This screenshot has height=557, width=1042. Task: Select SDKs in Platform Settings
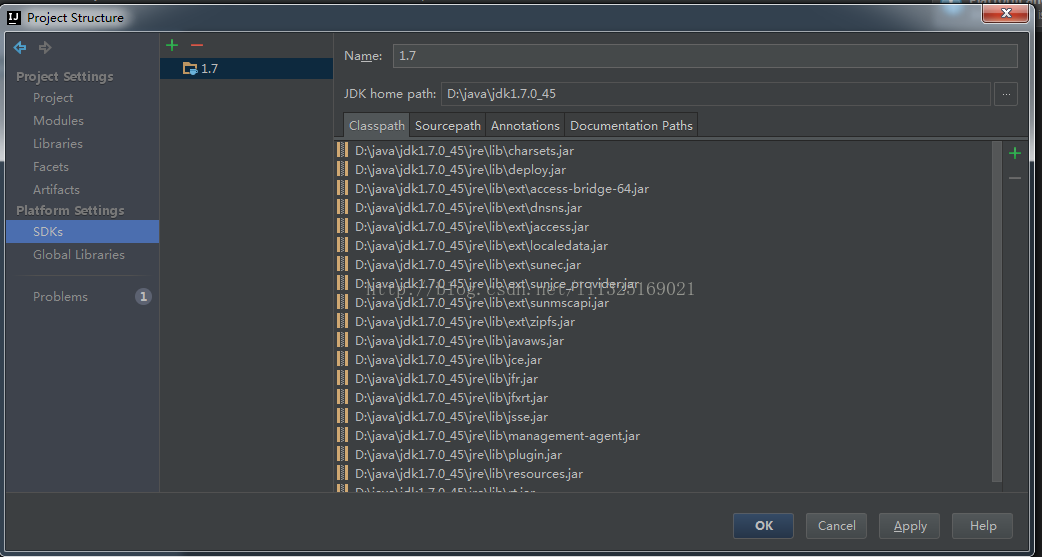coord(82,231)
